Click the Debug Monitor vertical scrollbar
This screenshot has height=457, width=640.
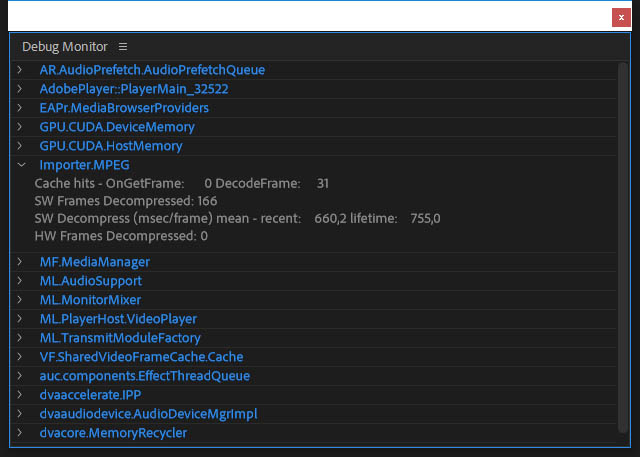(622, 247)
